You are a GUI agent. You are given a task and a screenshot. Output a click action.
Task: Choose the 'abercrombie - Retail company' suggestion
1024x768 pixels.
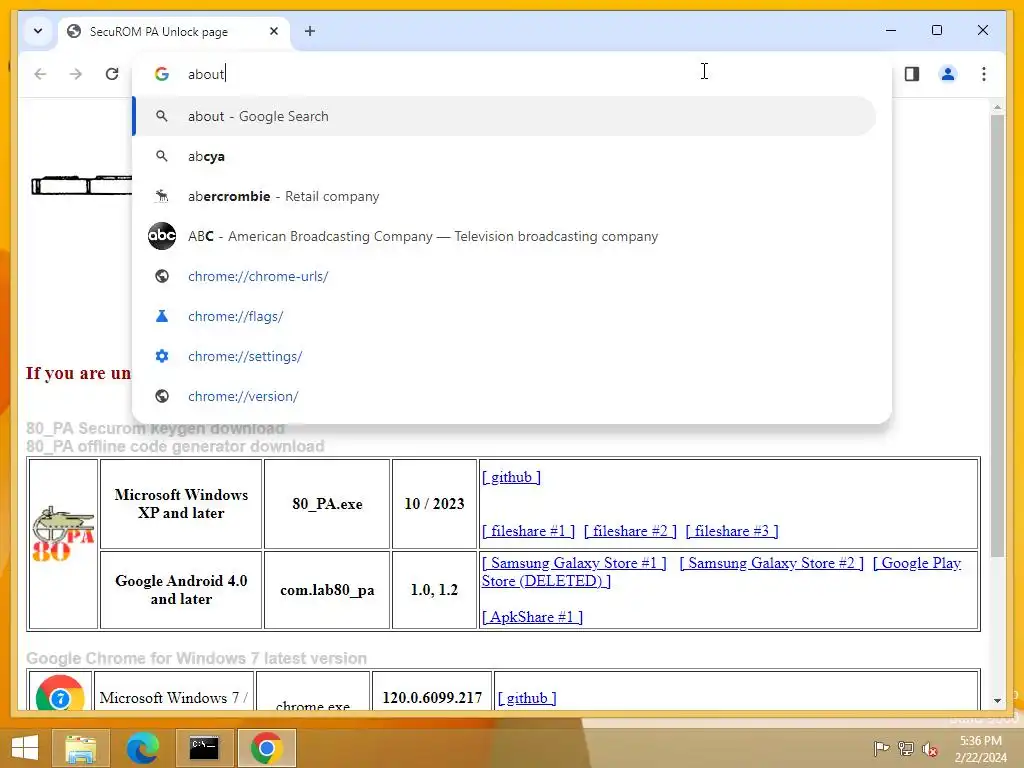505,196
